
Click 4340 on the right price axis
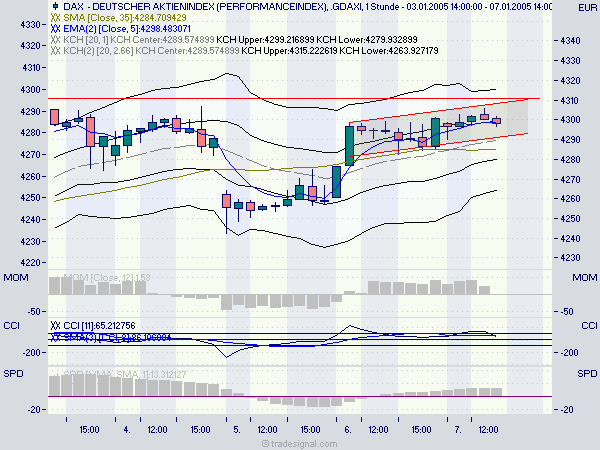pos(570,41)
